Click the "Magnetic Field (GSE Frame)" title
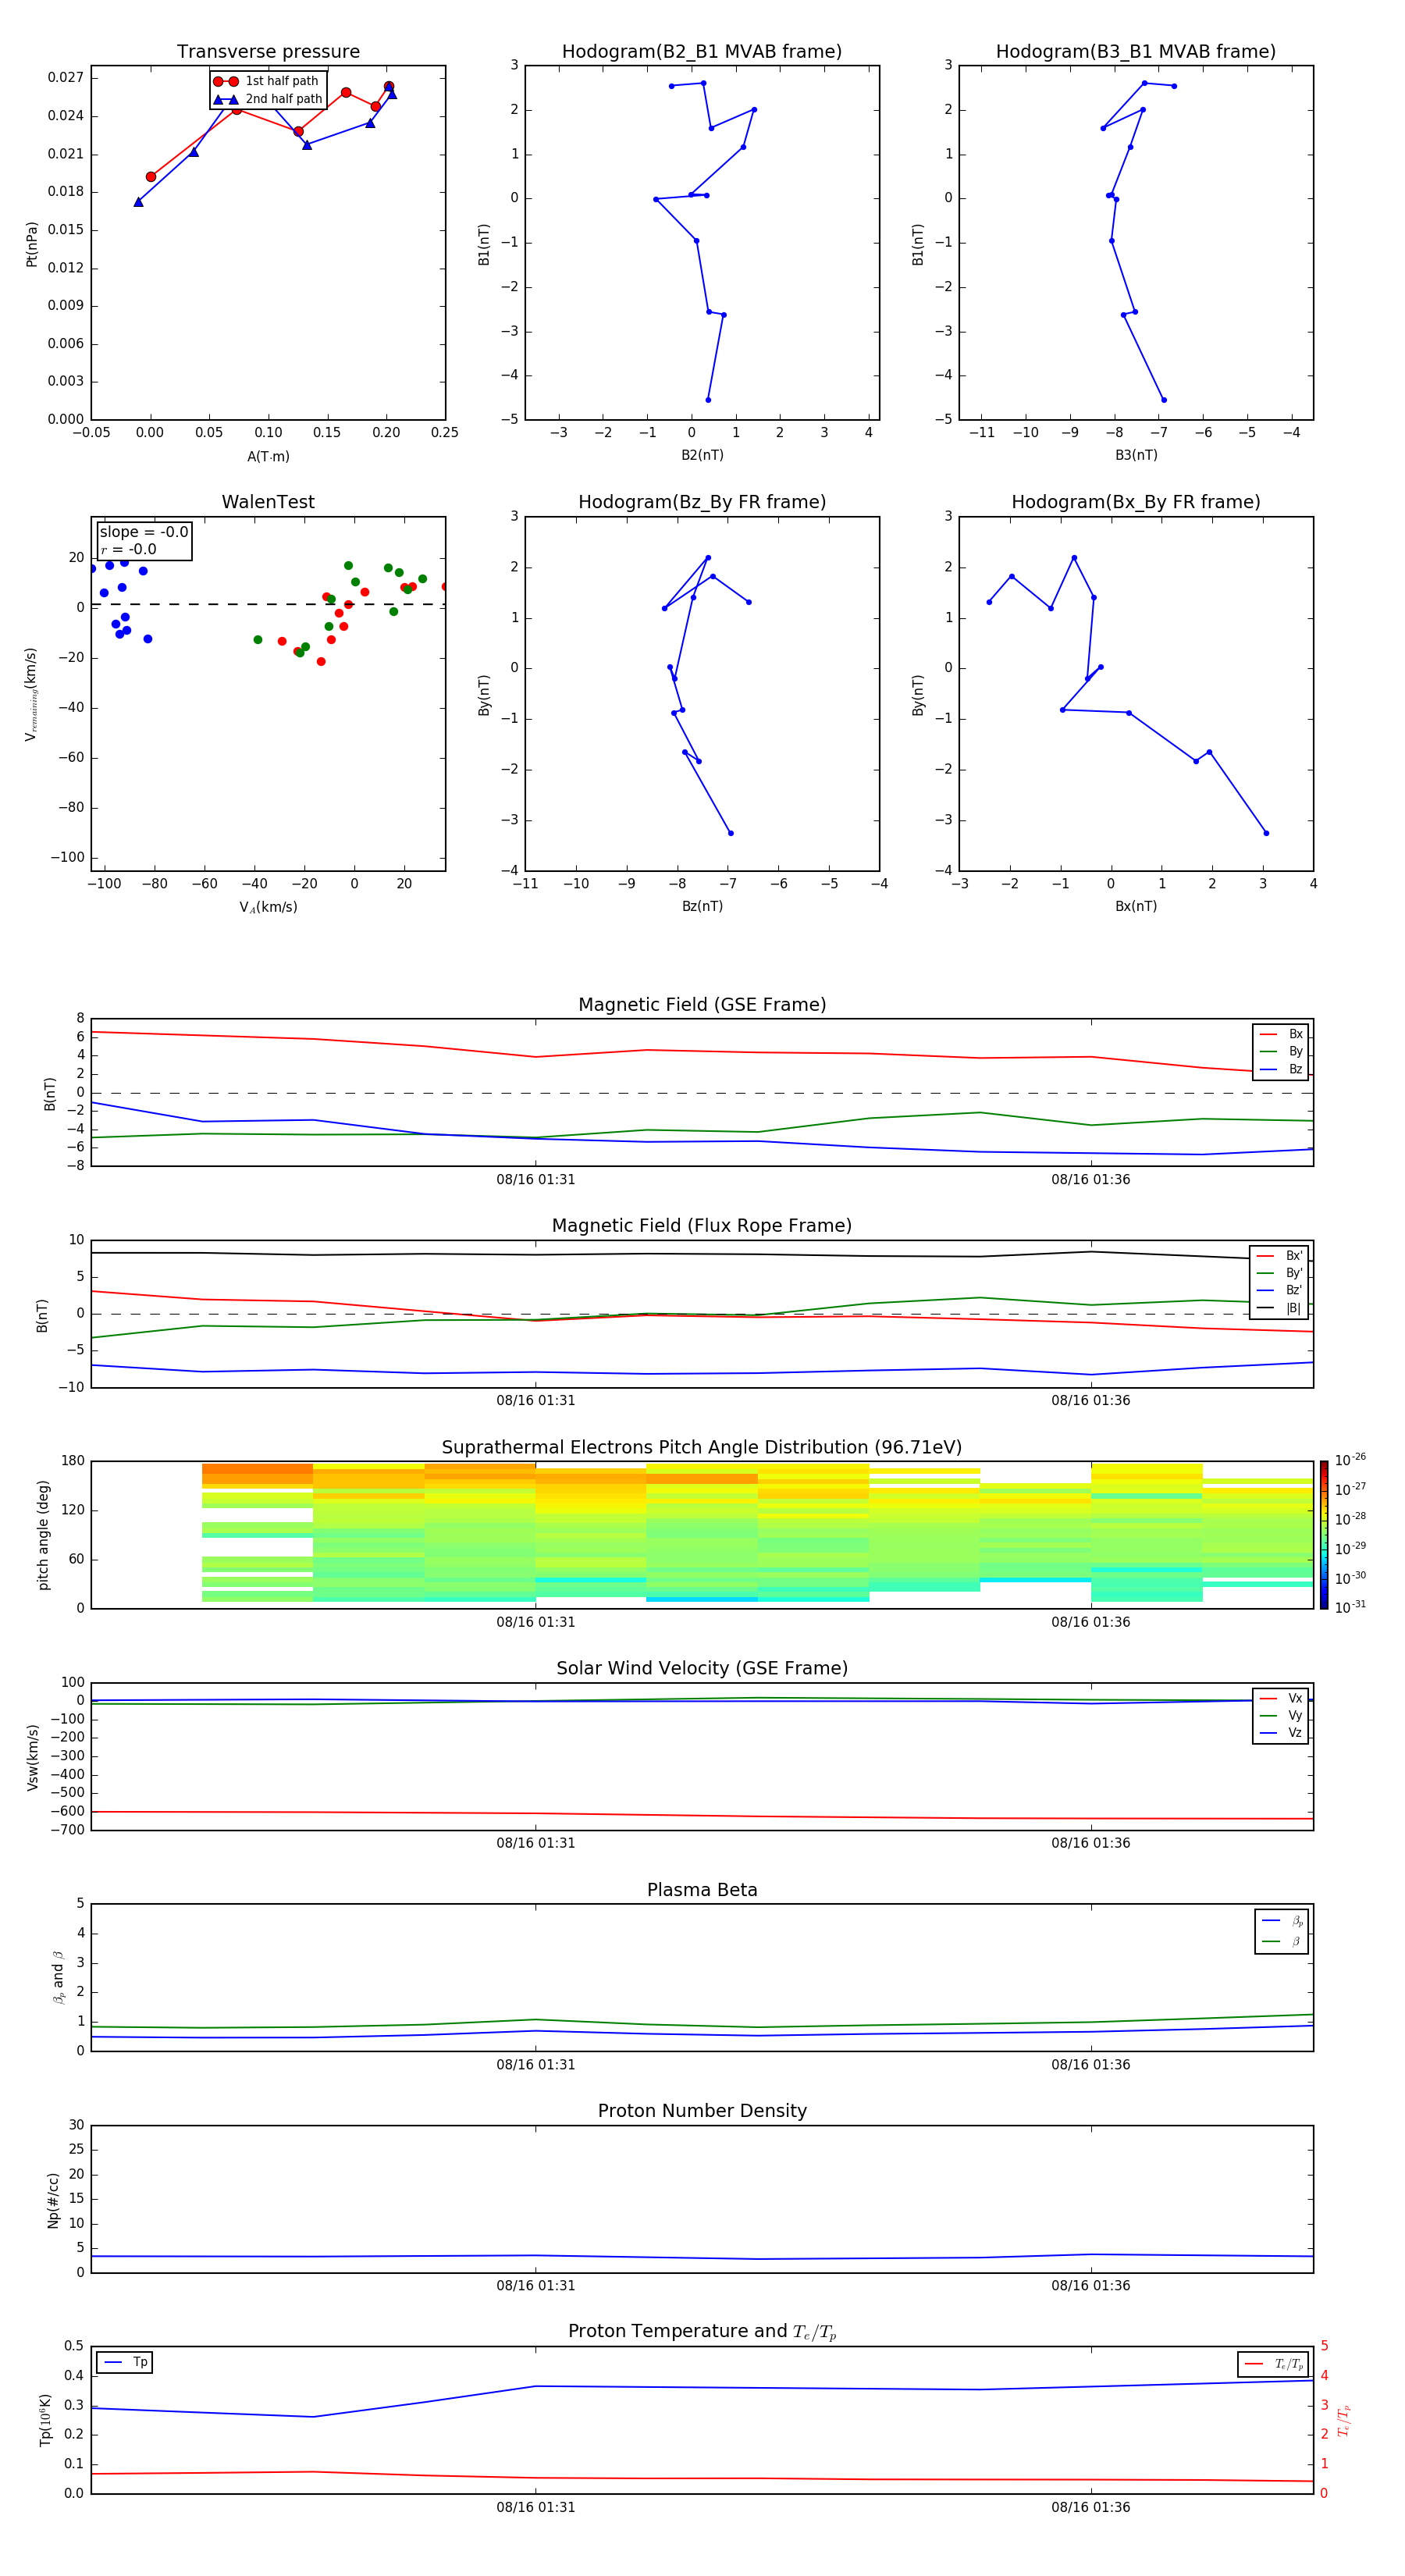 click(x=702, y=1005)
